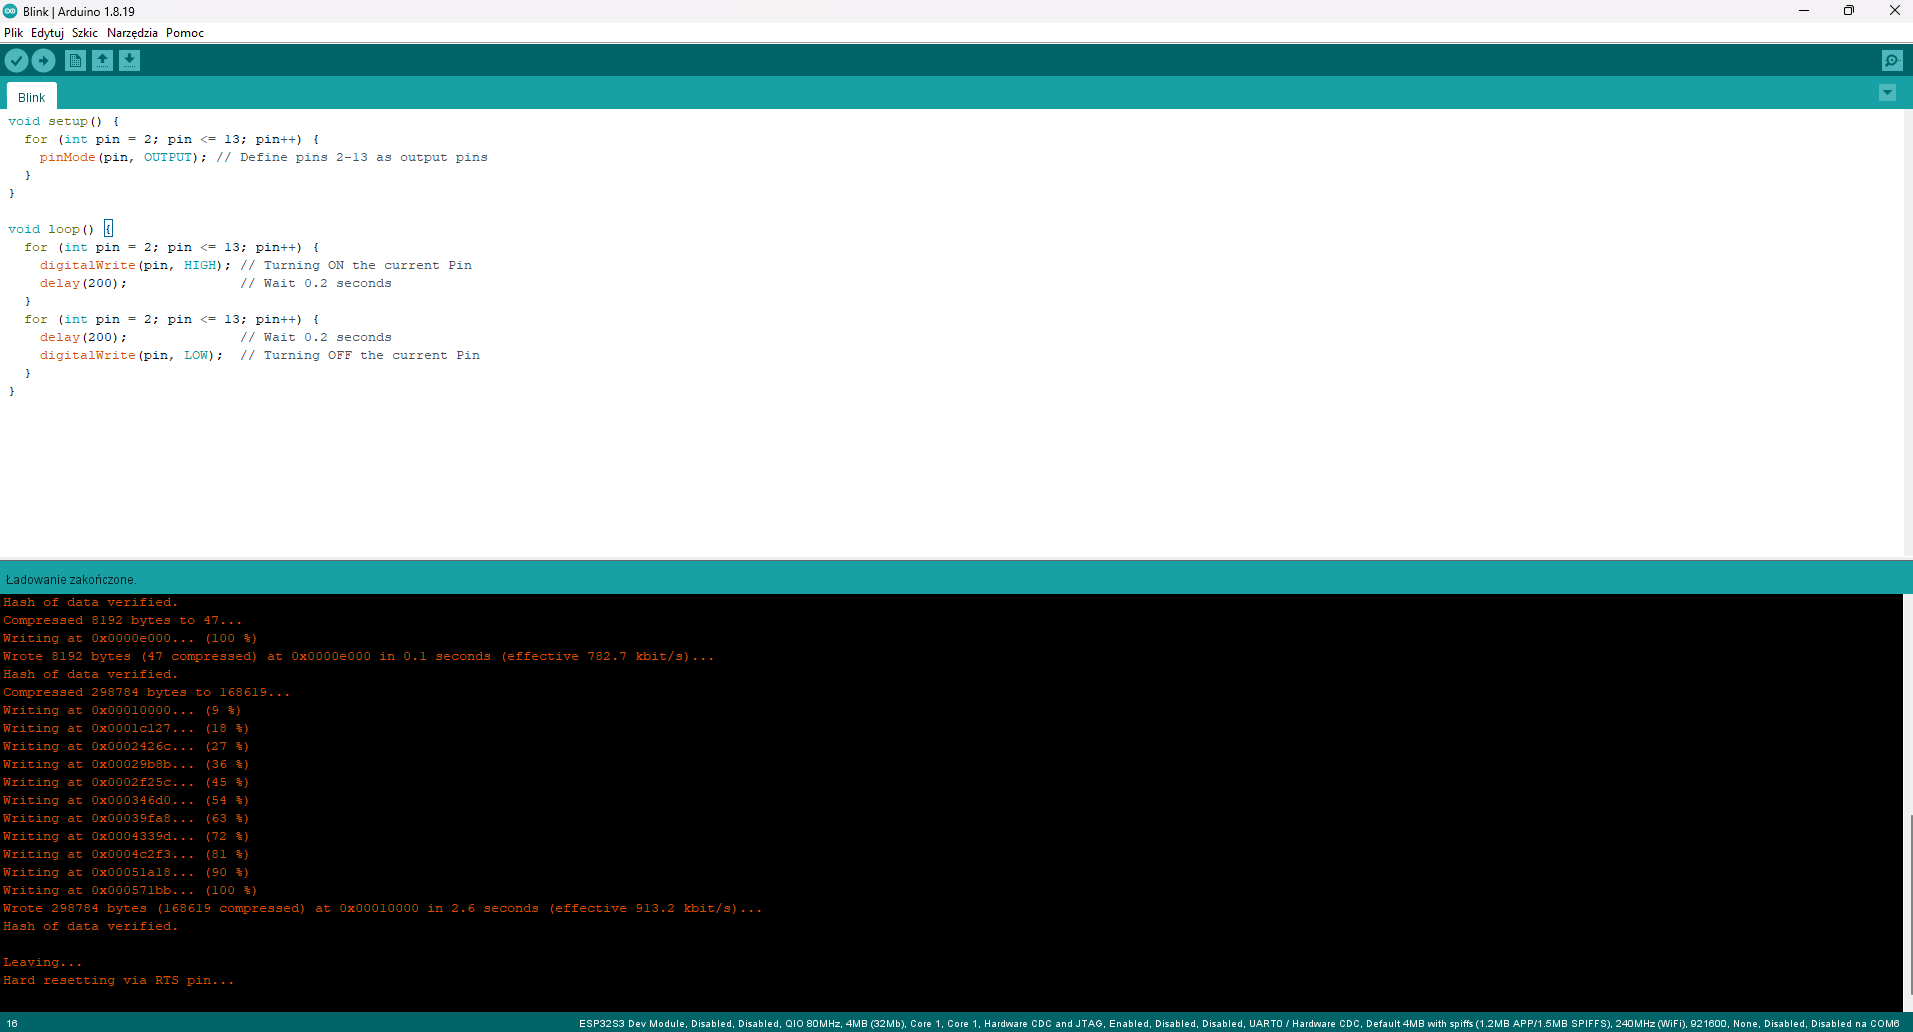Click 'Wrote 298784 bytes' console line
Viewport: 1913px width, 1032px height.
click(x=383, y=908)
